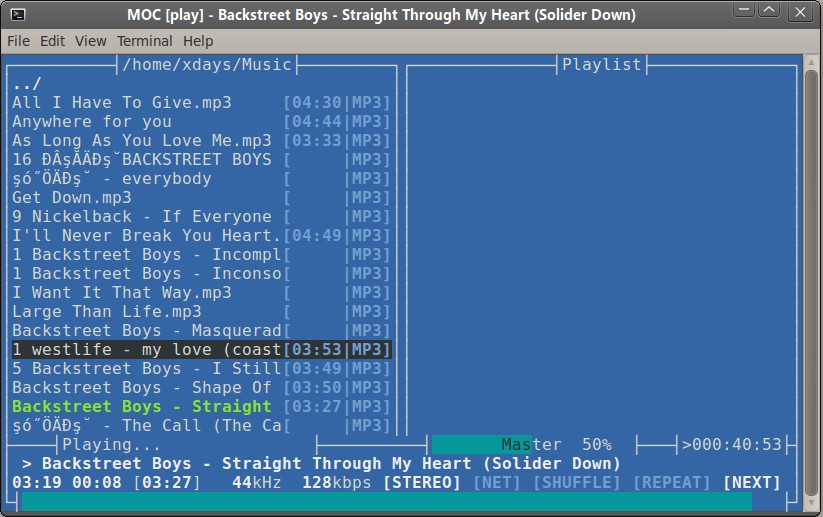Select the Get Down.mp3 file

pyautogui.click(x=72, y=197)
